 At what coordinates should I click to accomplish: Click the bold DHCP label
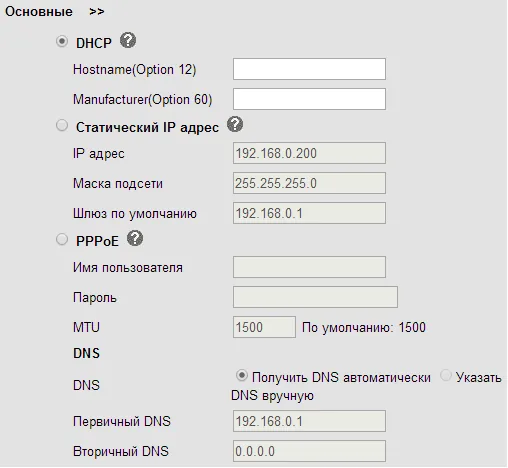pos(94,43)
